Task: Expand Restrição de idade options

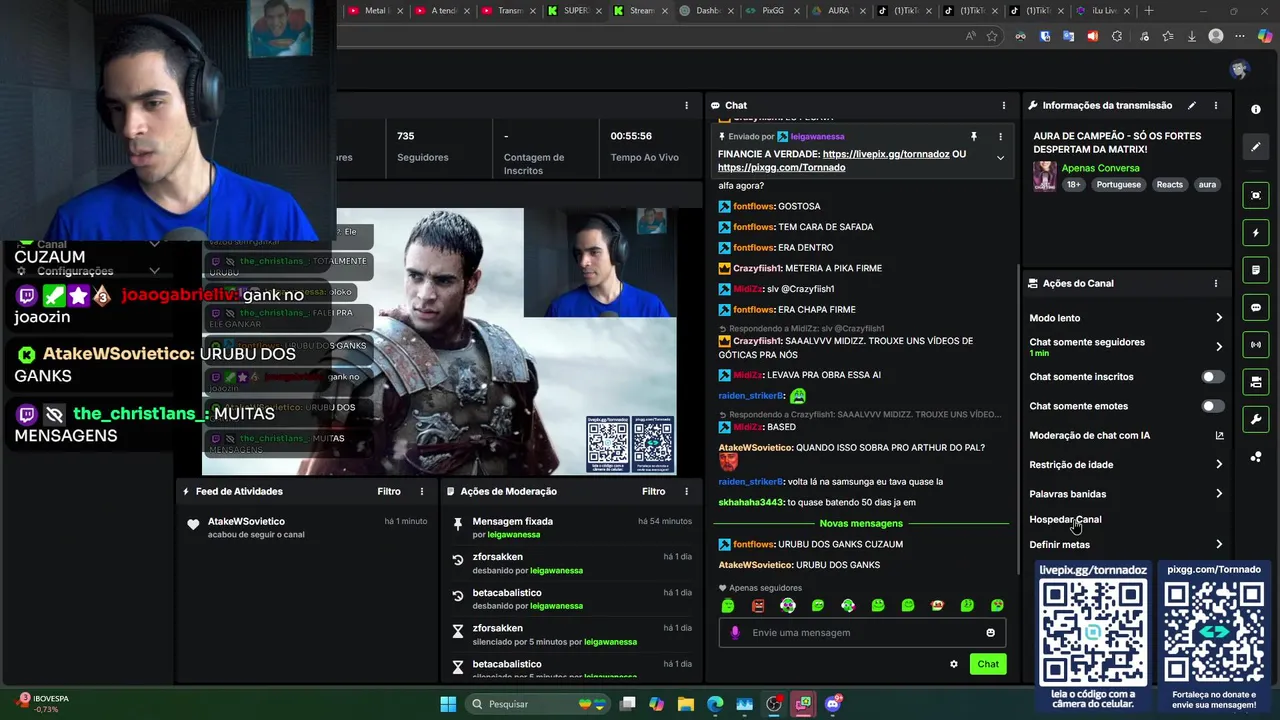Action: 1219,464
